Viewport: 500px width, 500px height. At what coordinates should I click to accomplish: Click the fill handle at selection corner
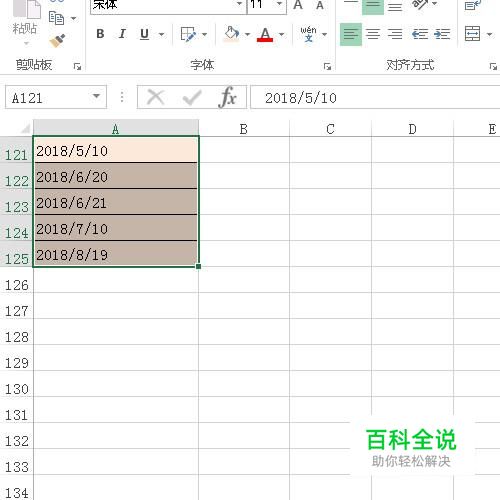point(198,266)
